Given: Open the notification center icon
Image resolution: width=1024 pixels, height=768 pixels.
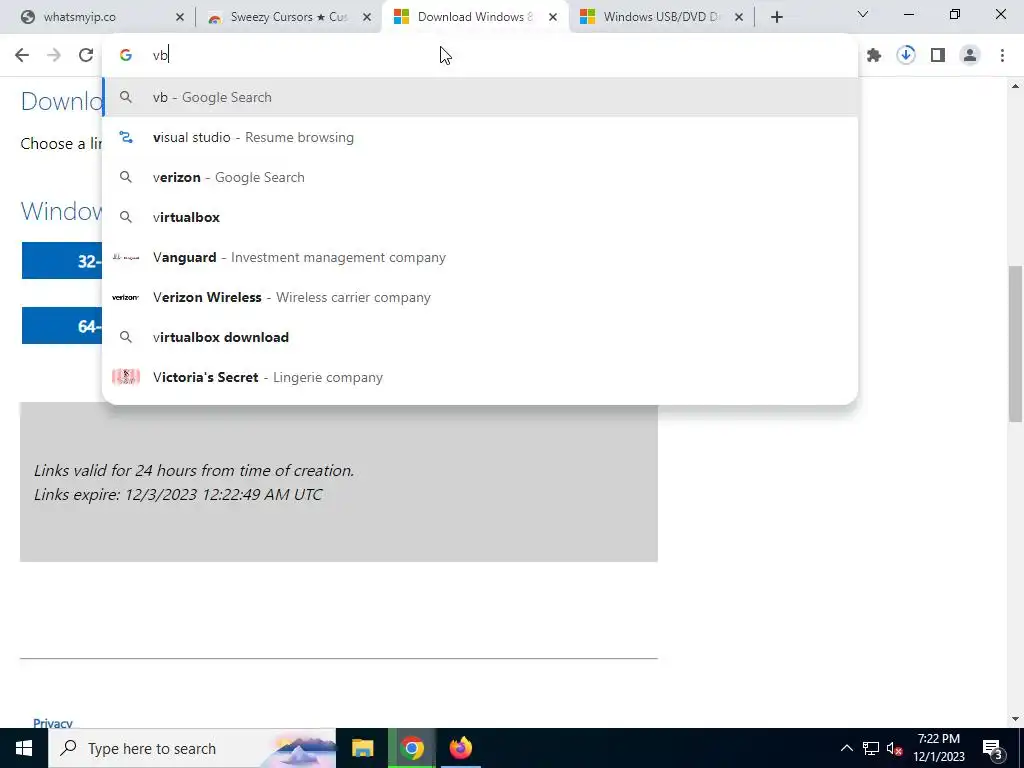Looking at the screenshot, I should pos(992,748).
